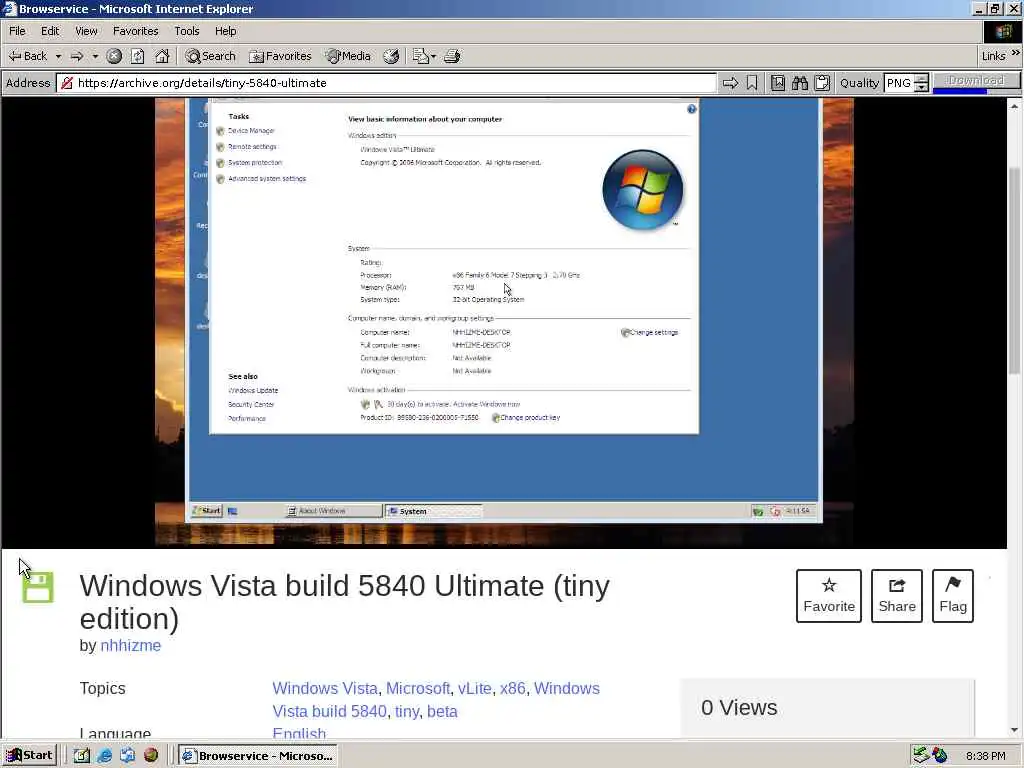
Task: Open the tiny topic link
Action: [406, 711]
